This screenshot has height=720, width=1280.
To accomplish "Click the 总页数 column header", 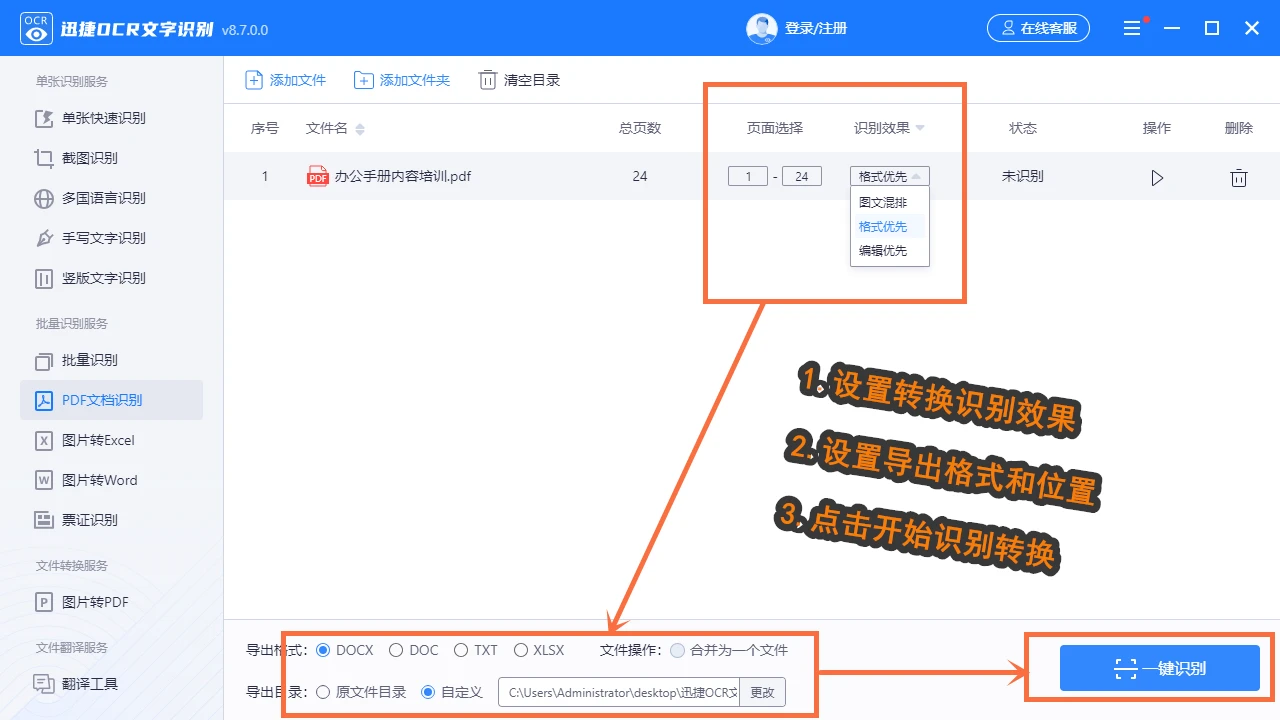I will click(x=640, y=128).
